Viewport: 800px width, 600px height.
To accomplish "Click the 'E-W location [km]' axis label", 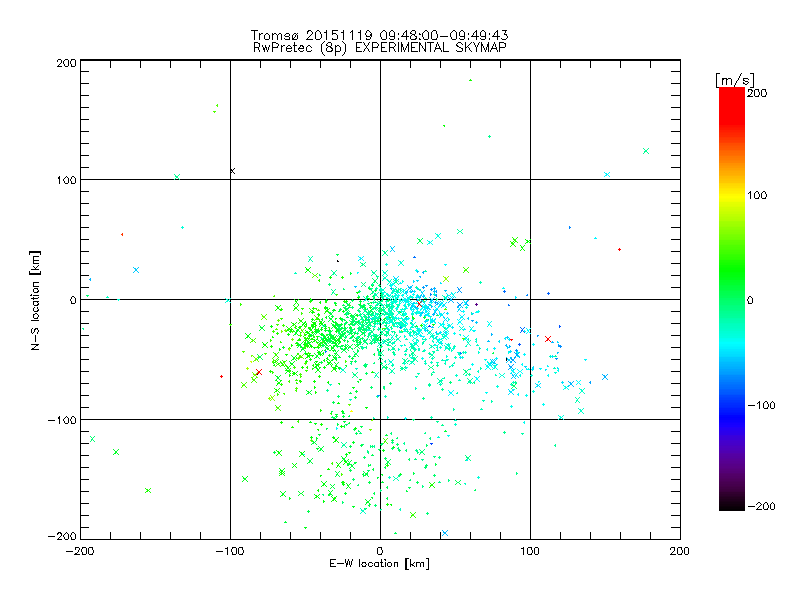I will pos(379,564).
